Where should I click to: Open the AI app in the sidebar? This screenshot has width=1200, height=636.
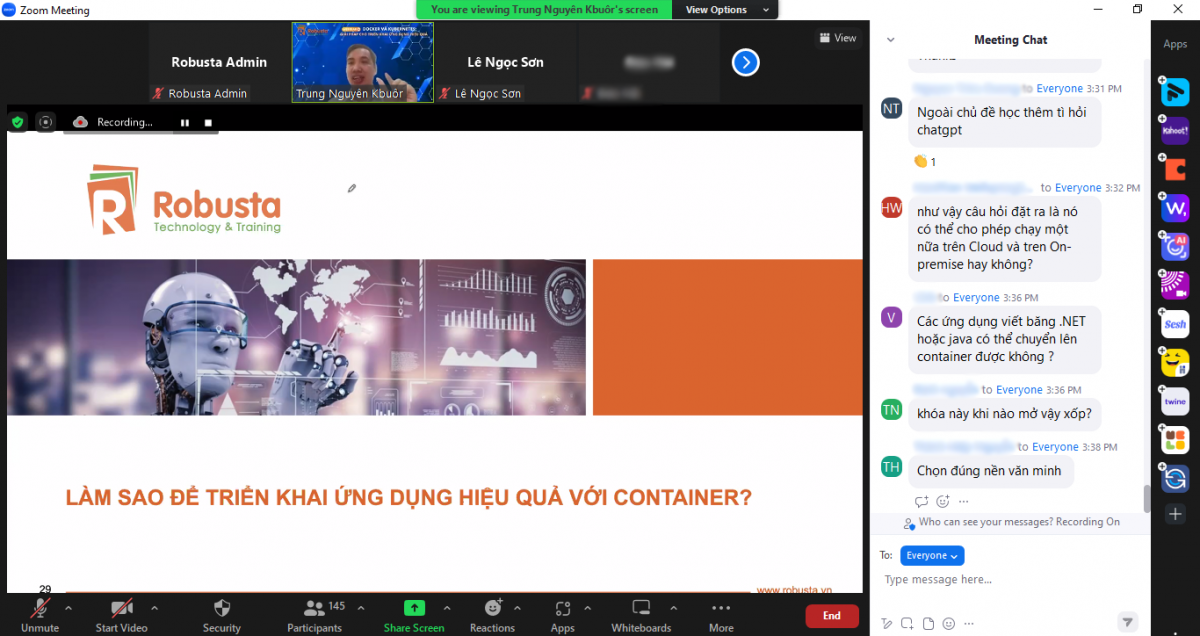click(x=1175, y=246)
